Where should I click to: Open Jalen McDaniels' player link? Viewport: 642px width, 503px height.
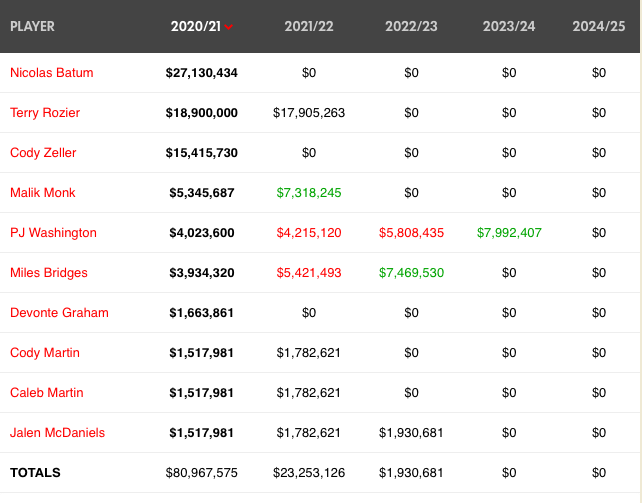[57, 433]
